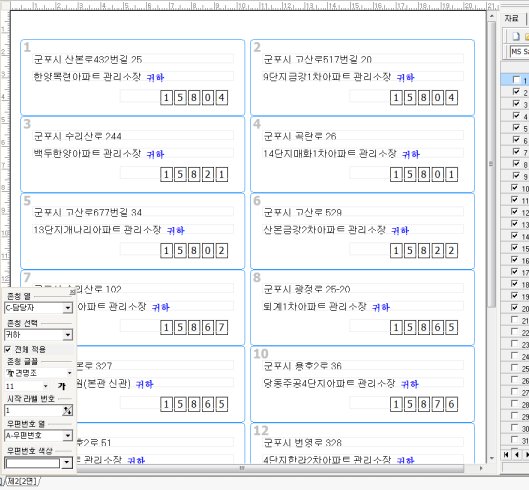Click the vertical scrollbar down arrow
The width and height of the screenshot is (529, 490).
tap(492, 458)
